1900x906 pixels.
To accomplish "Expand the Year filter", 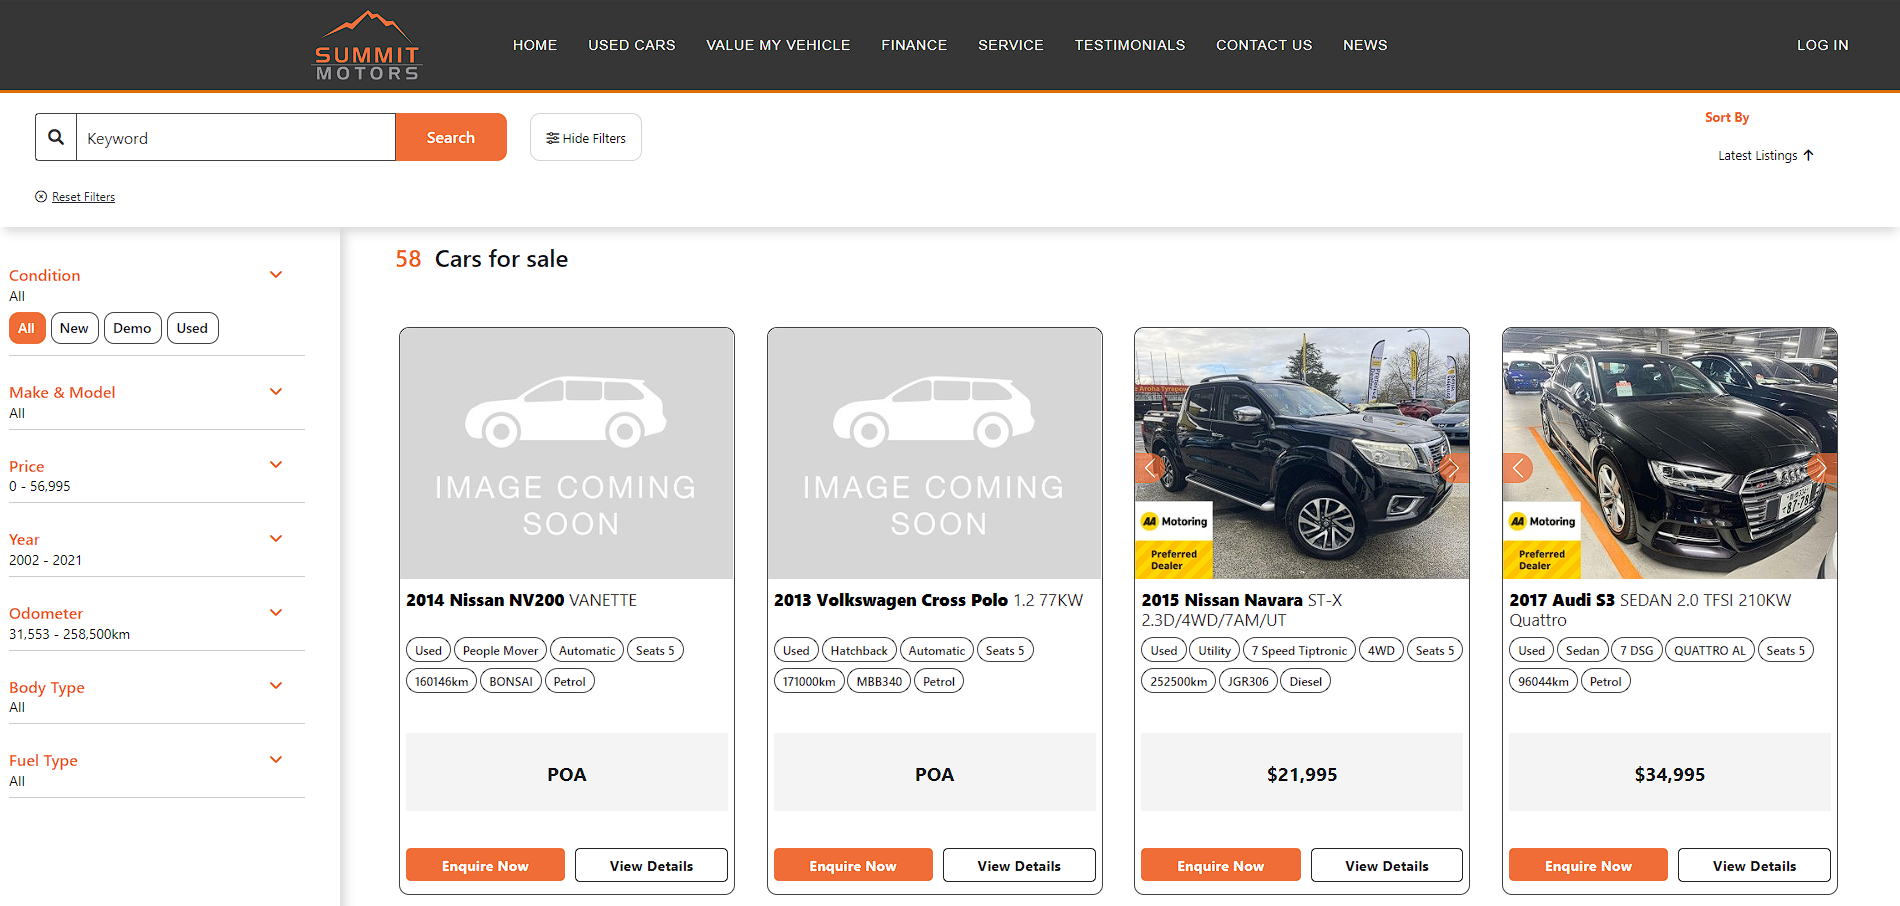I will 276,539.
